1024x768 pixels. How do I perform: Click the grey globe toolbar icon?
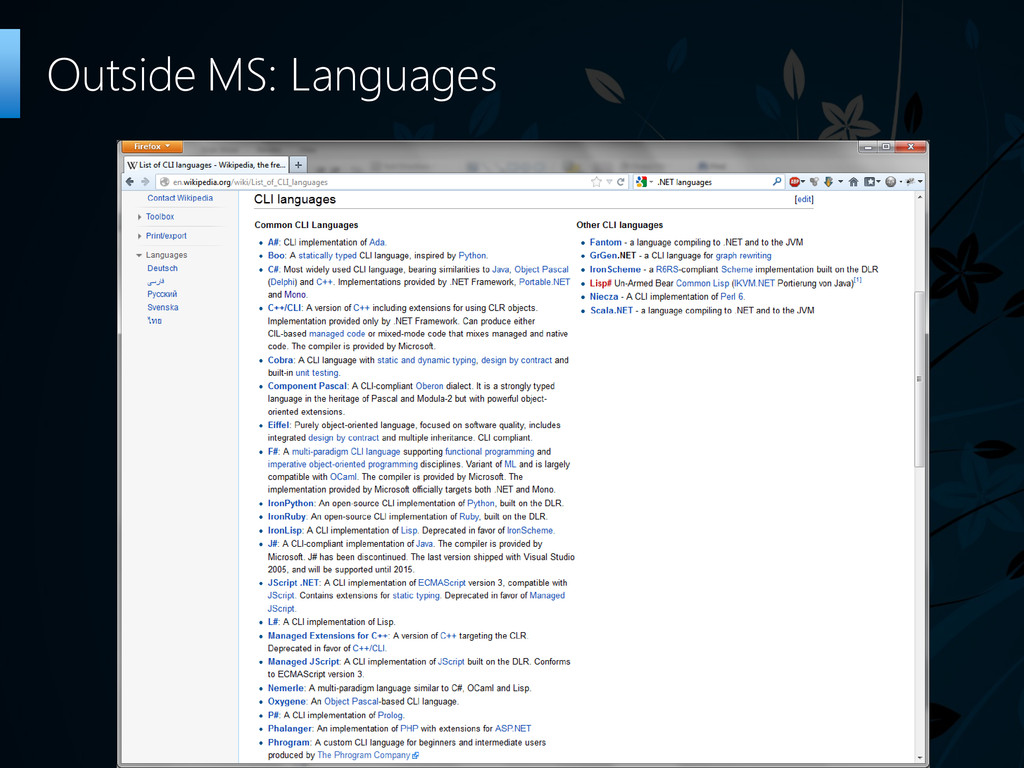890,182
